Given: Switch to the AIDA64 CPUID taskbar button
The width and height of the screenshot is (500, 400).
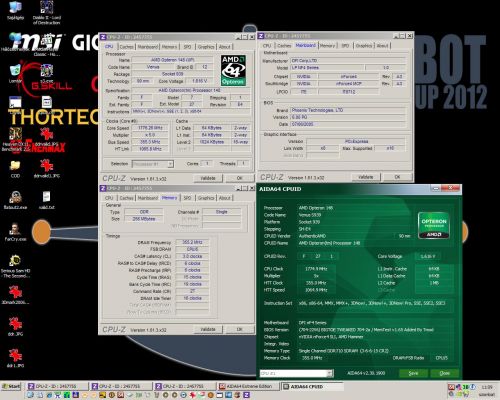Looking at the screenshot, I should tap(312, 386).
